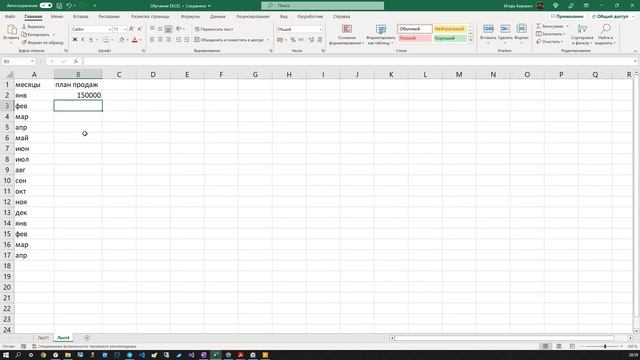This screenshot has width=640, height=360.
Task: Select the Нейтральный cell style
Action: pyautogui.click(x=450, y=29)
